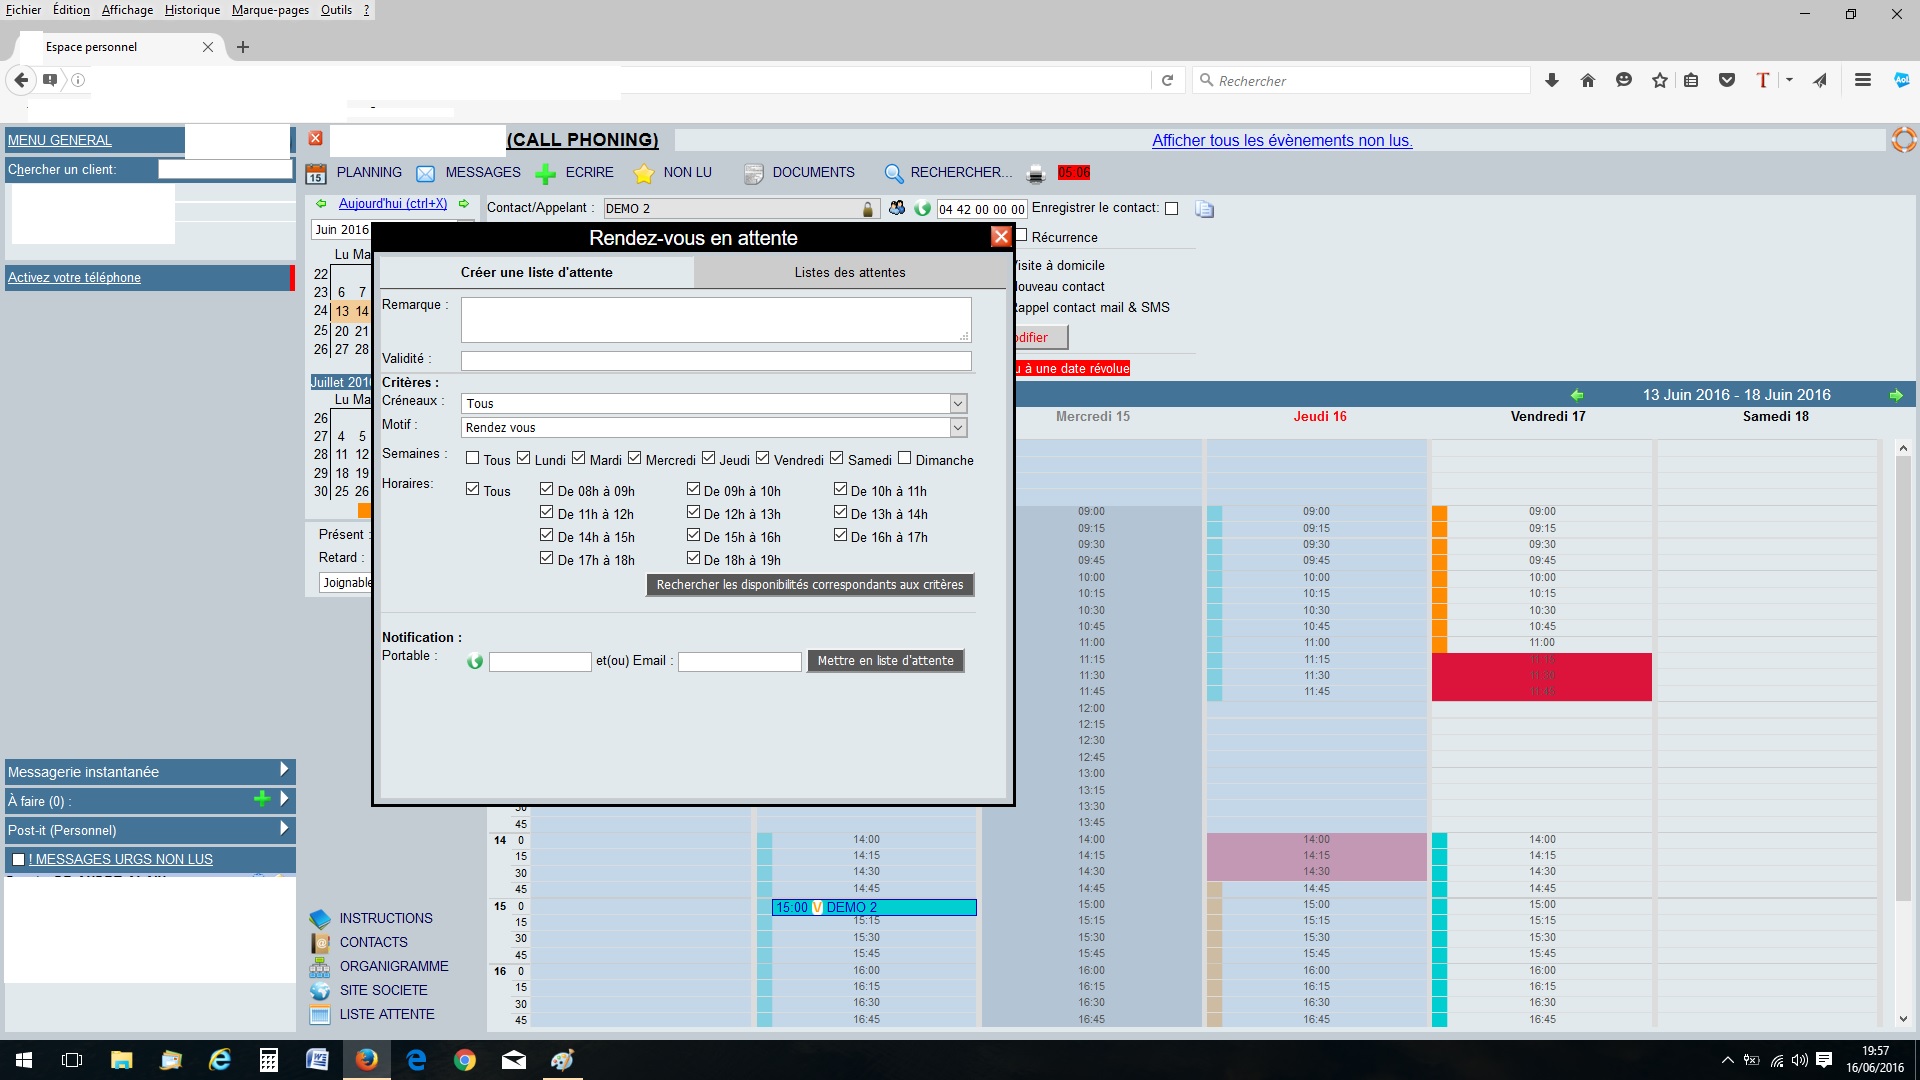Toggle the De 08h à 09h horaire checkbox

coord(546,488)
